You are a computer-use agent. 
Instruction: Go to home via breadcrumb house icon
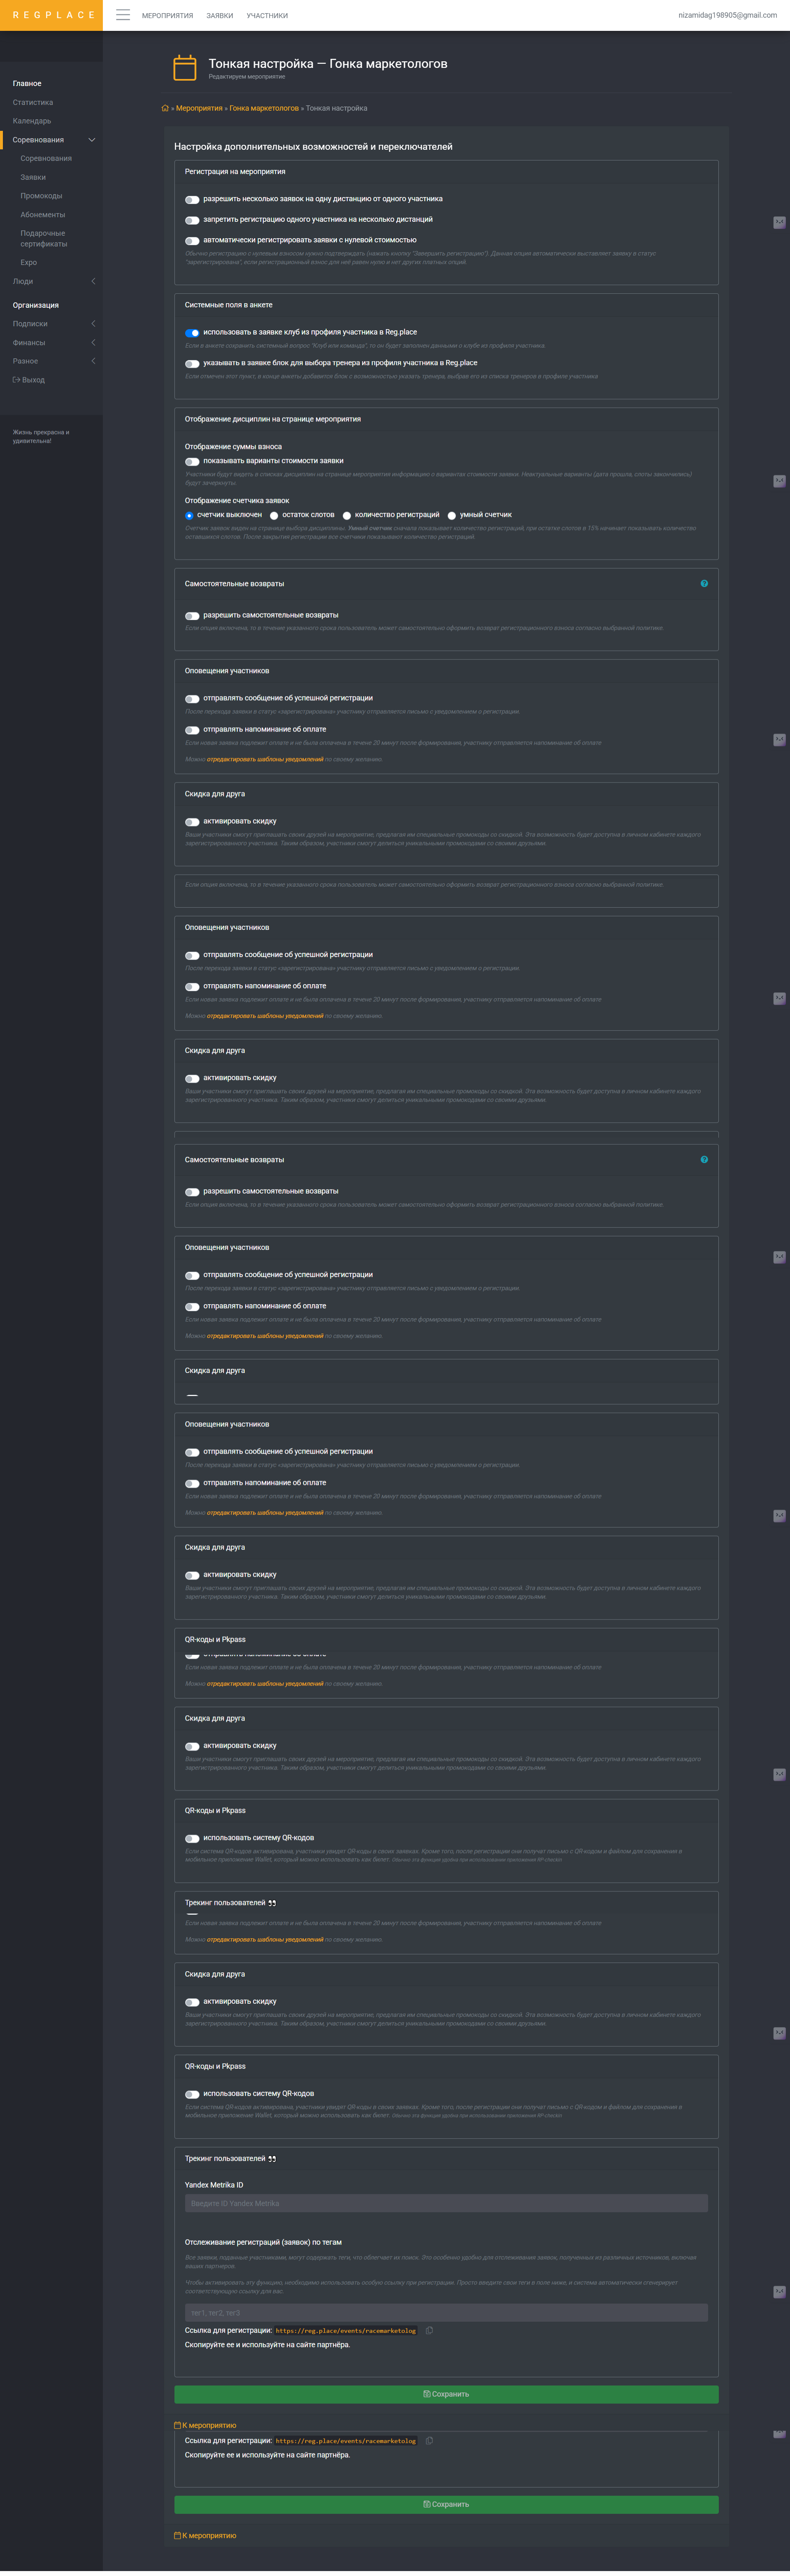tap(165, 108)
